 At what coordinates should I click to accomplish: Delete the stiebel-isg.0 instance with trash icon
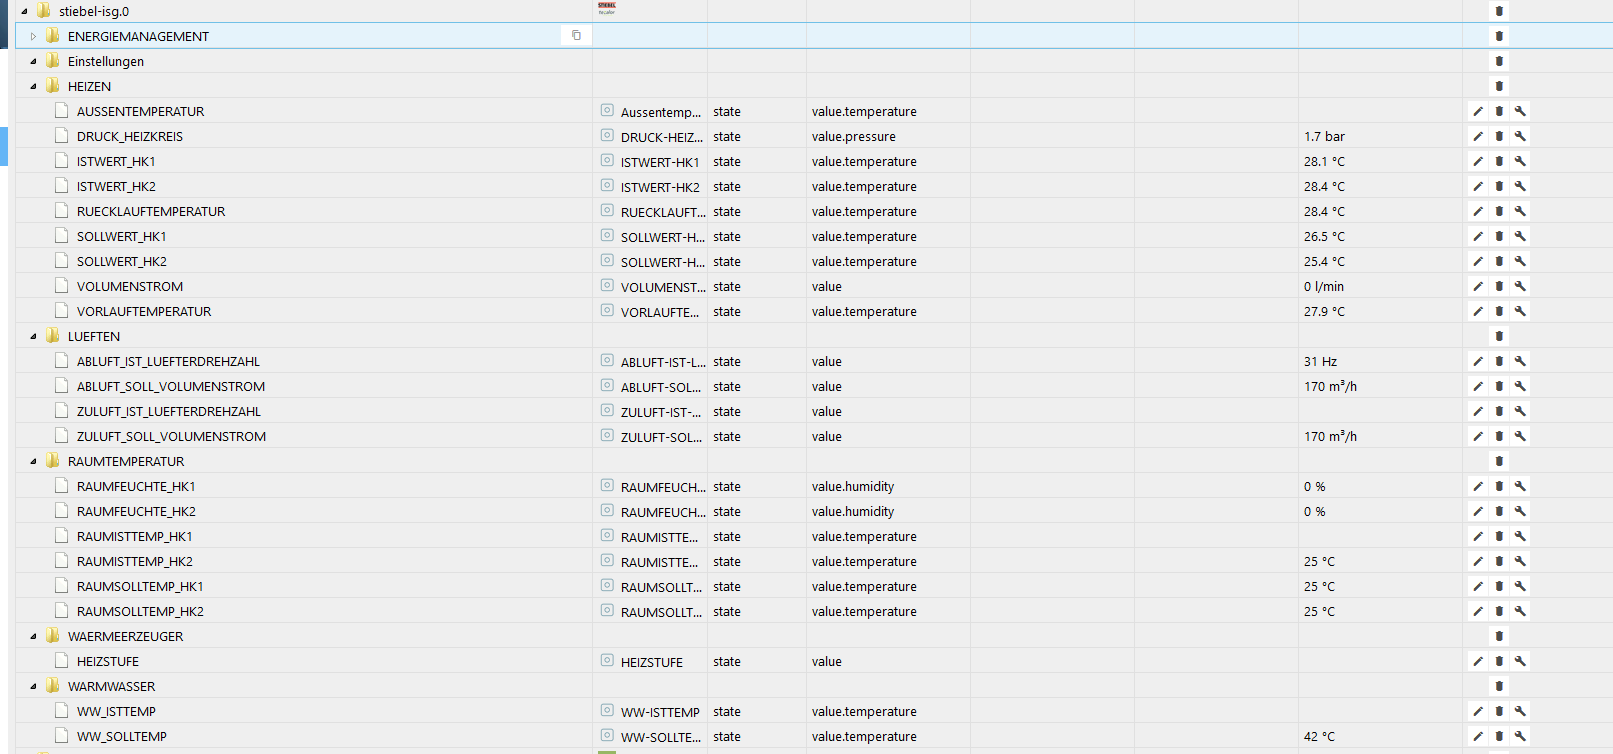(x=1499, y=11)
